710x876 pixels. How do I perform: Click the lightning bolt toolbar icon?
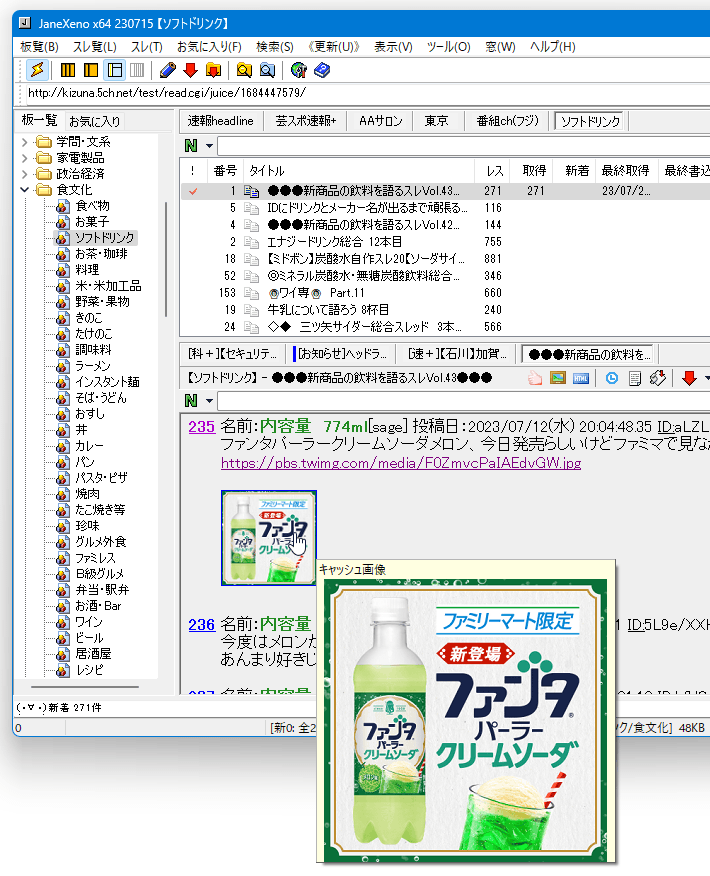click(37, 70)
